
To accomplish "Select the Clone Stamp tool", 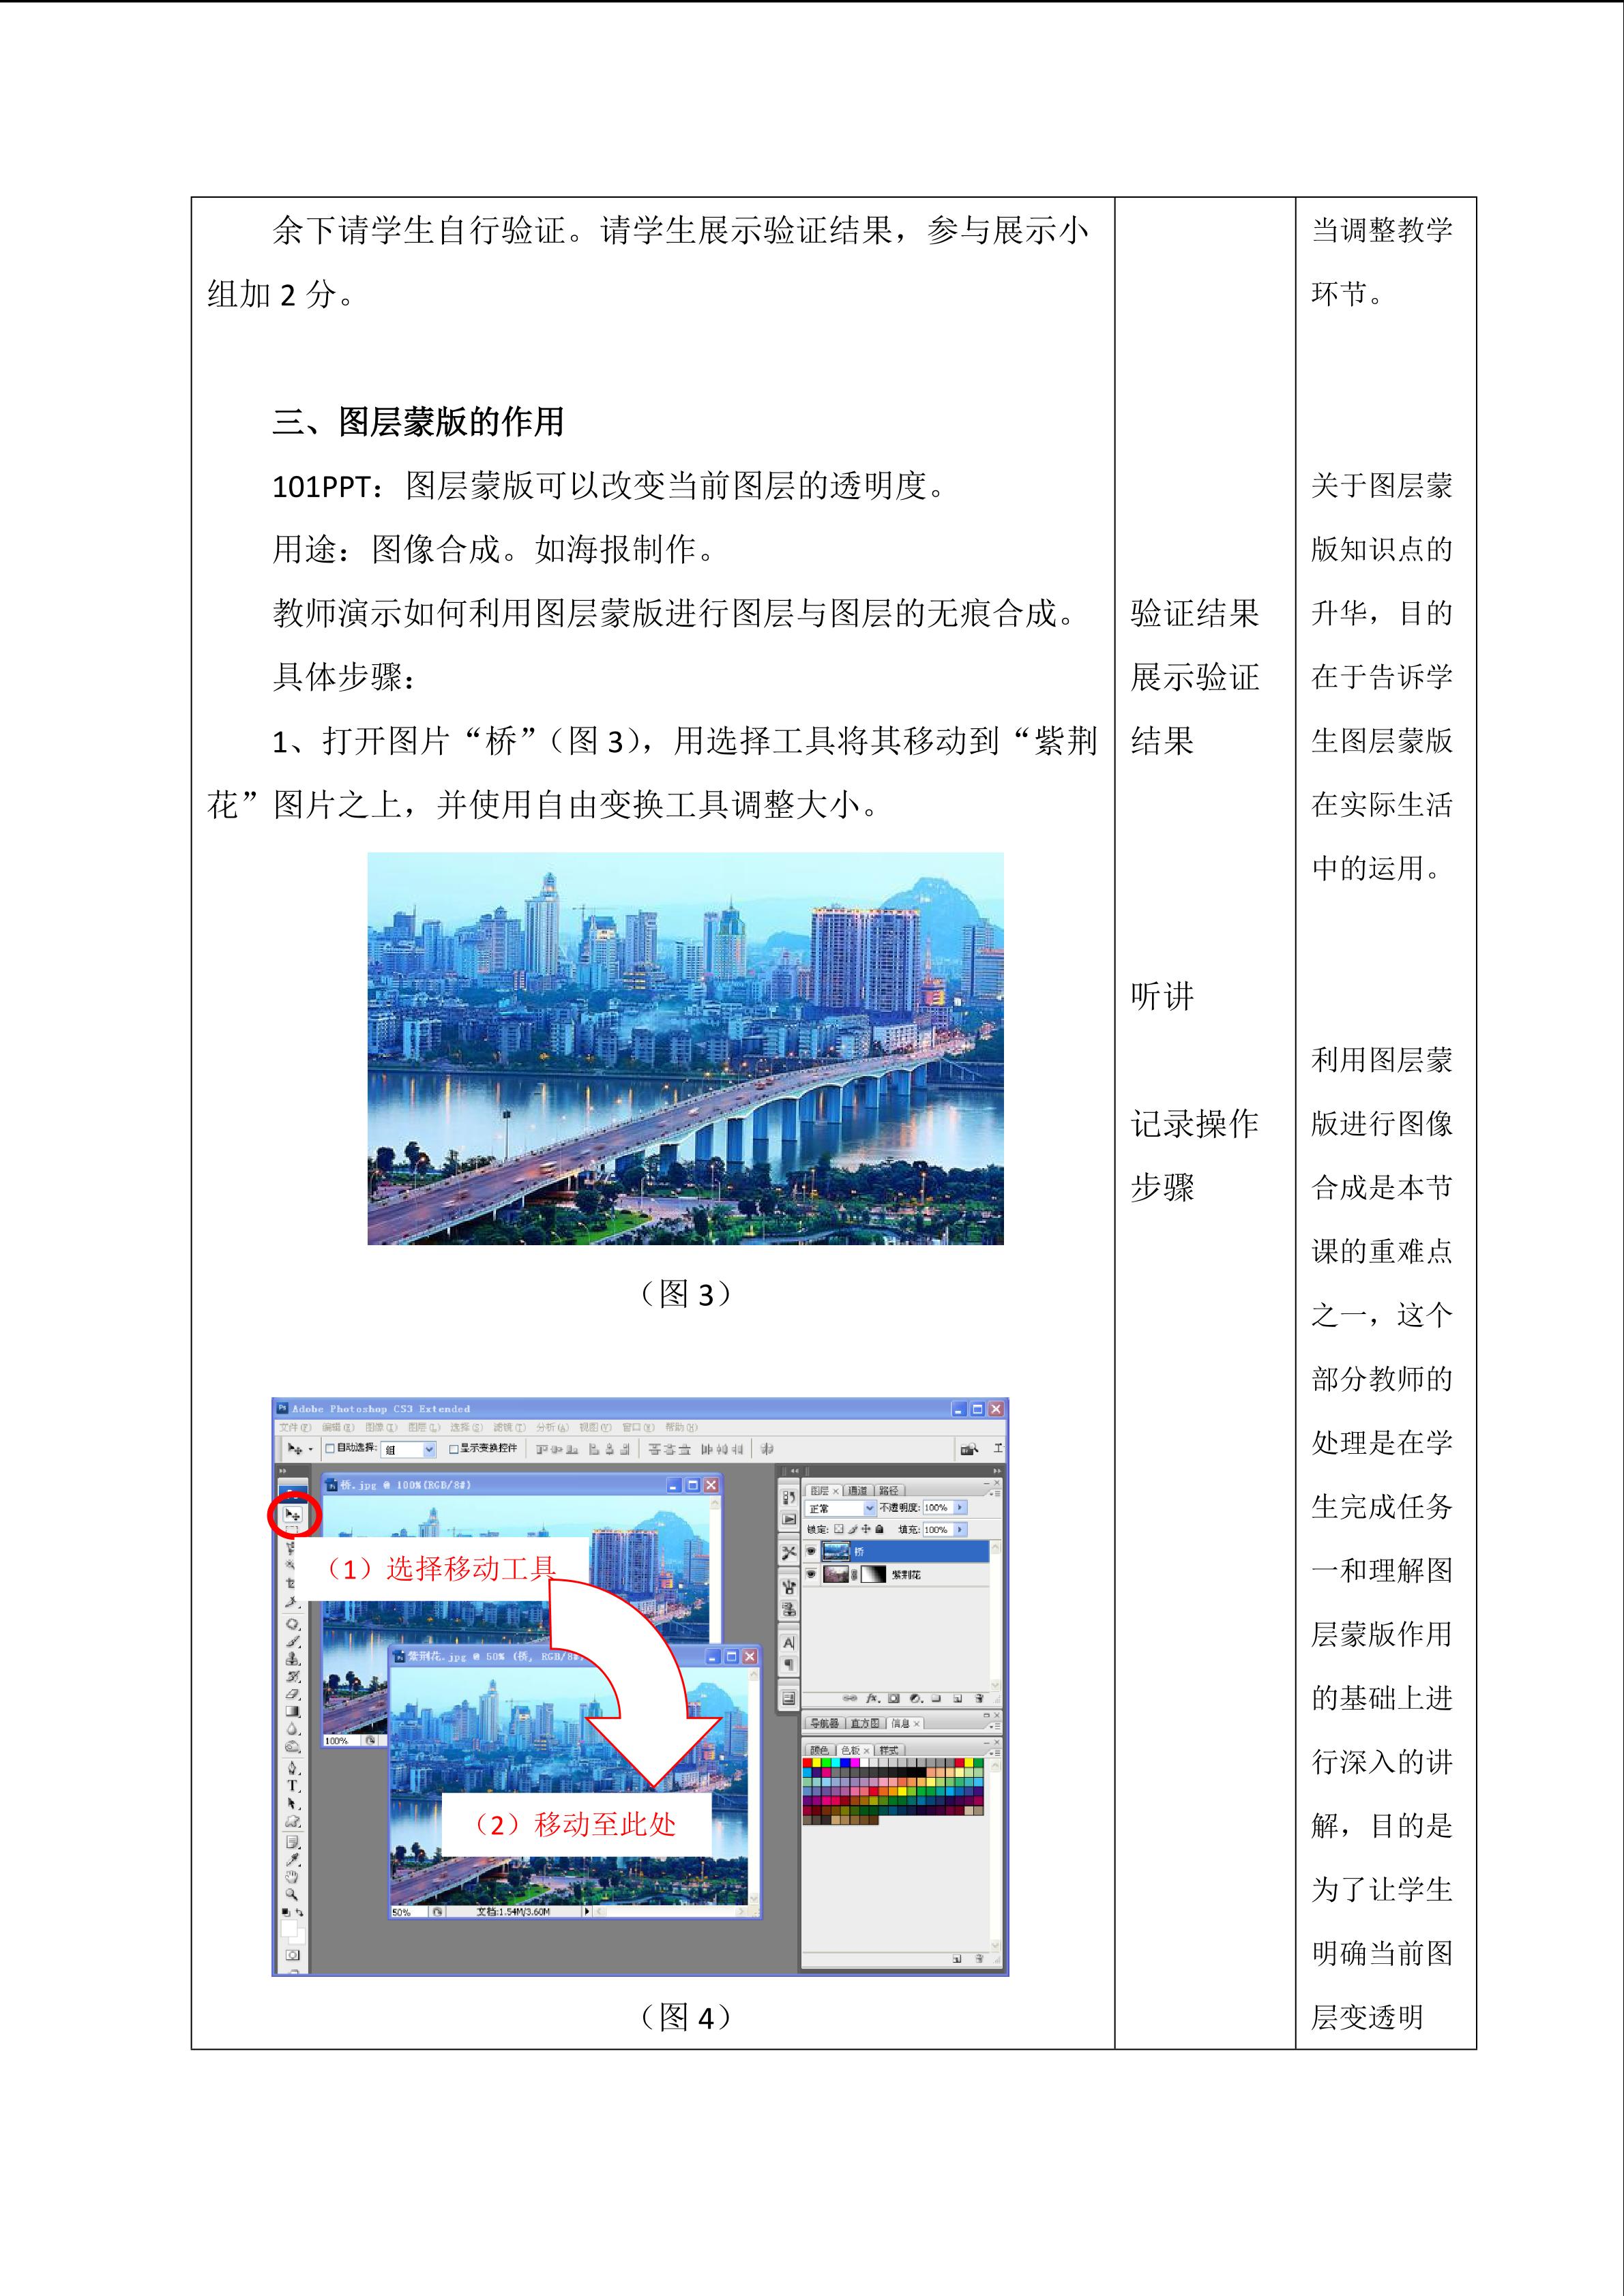I will [293, 1659].
